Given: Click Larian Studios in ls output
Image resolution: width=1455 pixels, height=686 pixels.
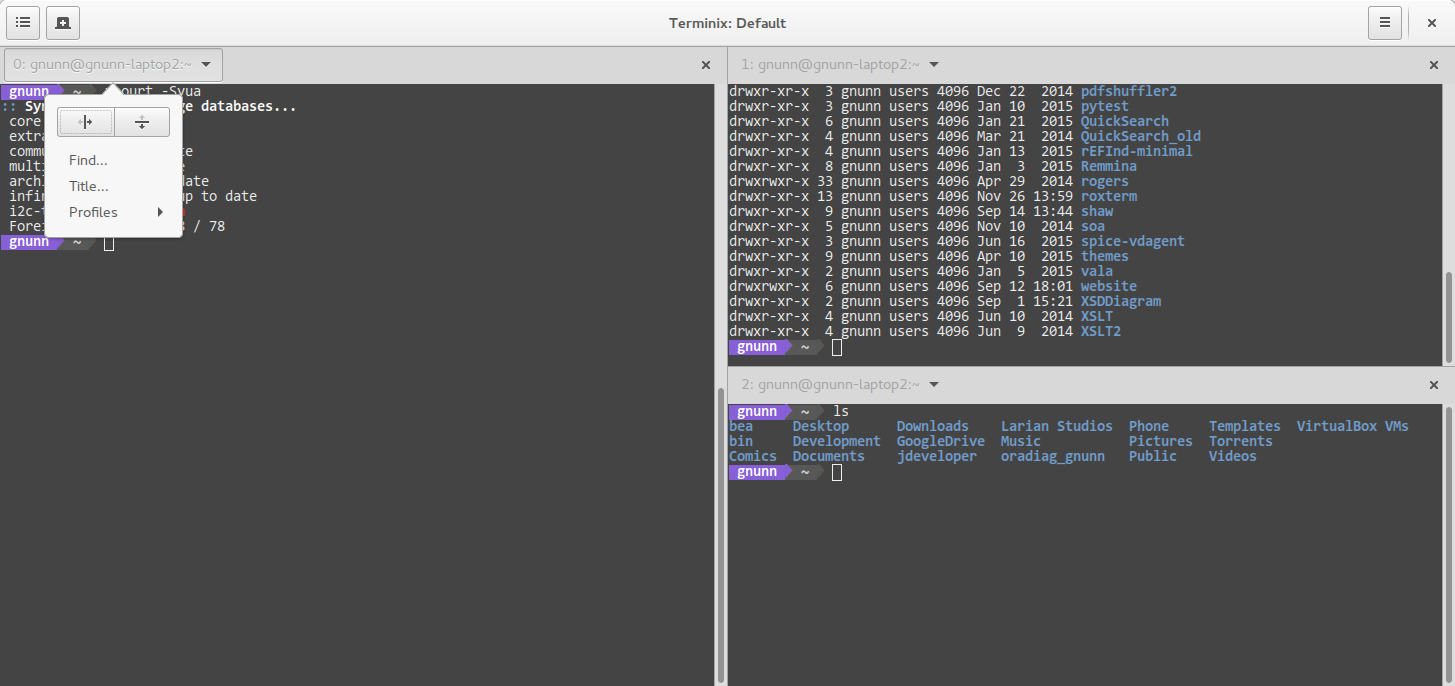Looking at the screenshot, I should [x=1057, y=426].
